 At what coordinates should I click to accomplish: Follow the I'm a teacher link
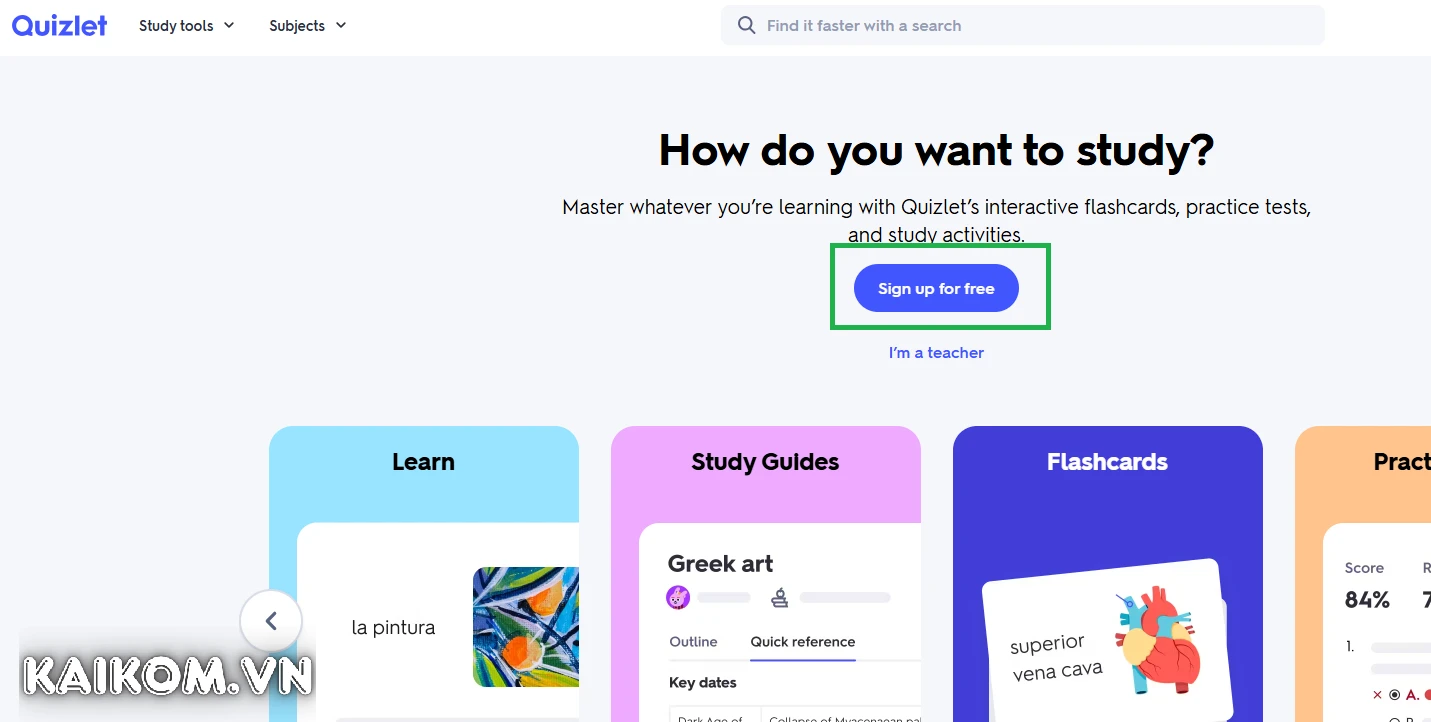click(936, 353)
